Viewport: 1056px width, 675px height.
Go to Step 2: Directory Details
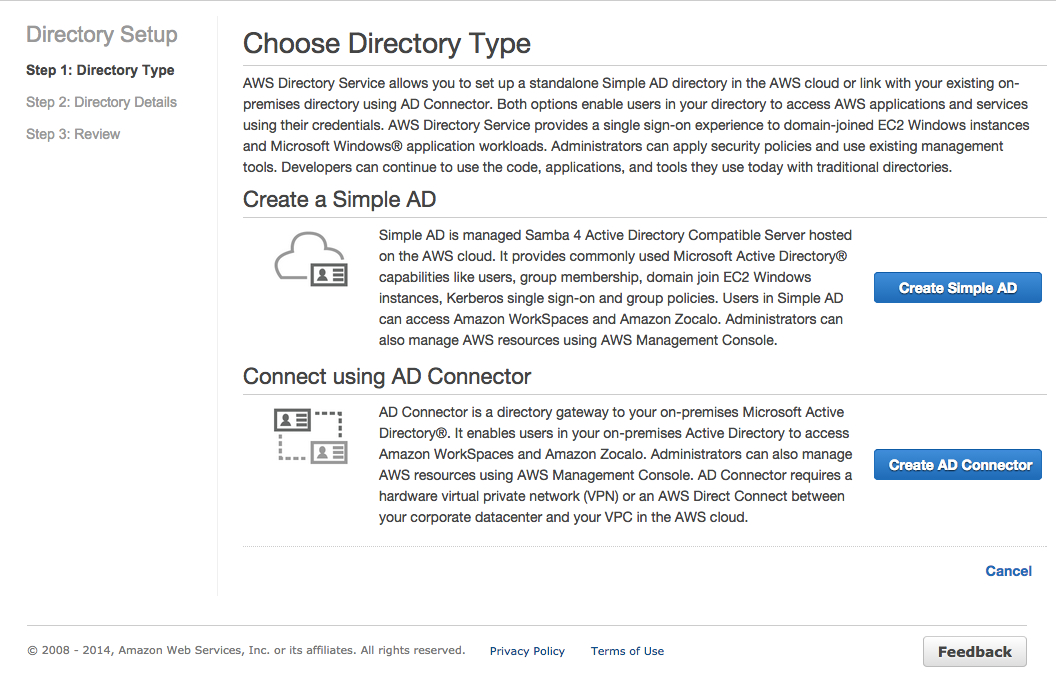(101, 102)
